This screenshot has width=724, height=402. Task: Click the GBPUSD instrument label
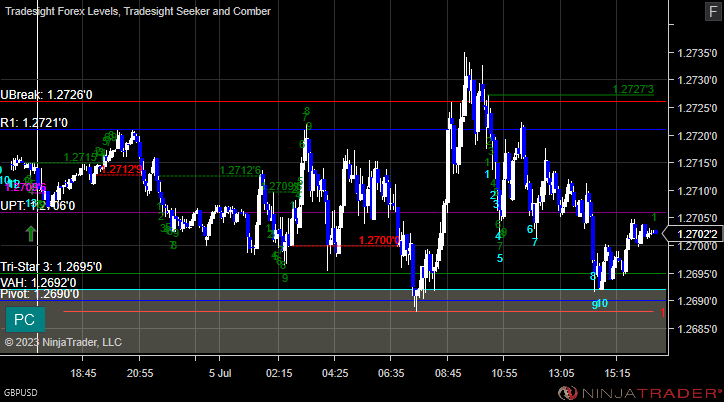21,393
